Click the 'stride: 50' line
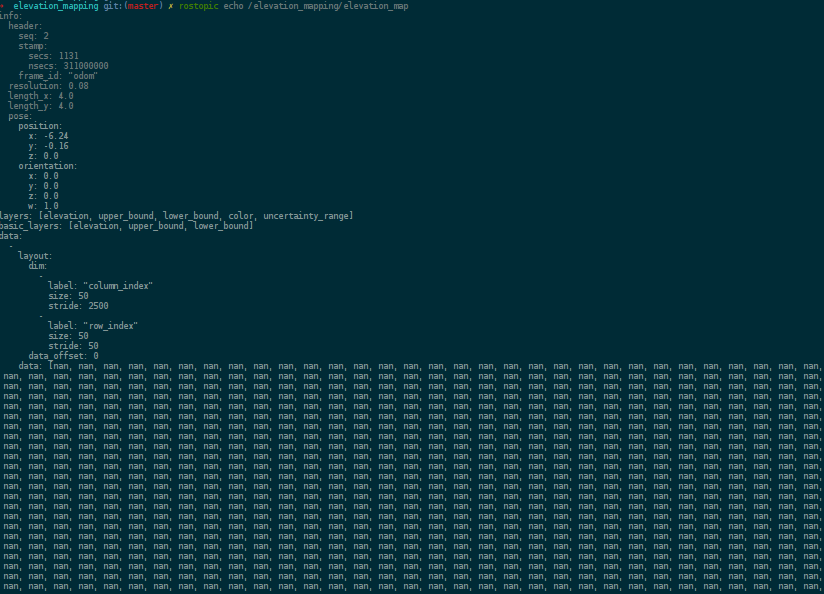 [74, 345]
